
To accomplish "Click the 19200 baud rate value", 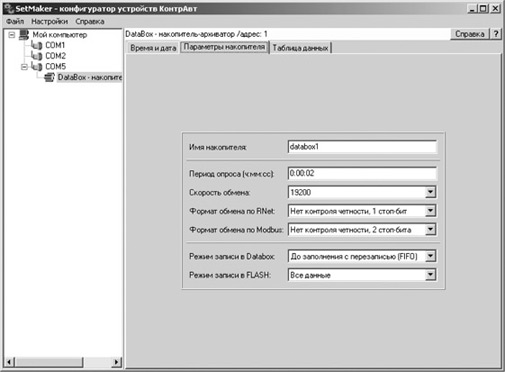I will click(301, 192).
